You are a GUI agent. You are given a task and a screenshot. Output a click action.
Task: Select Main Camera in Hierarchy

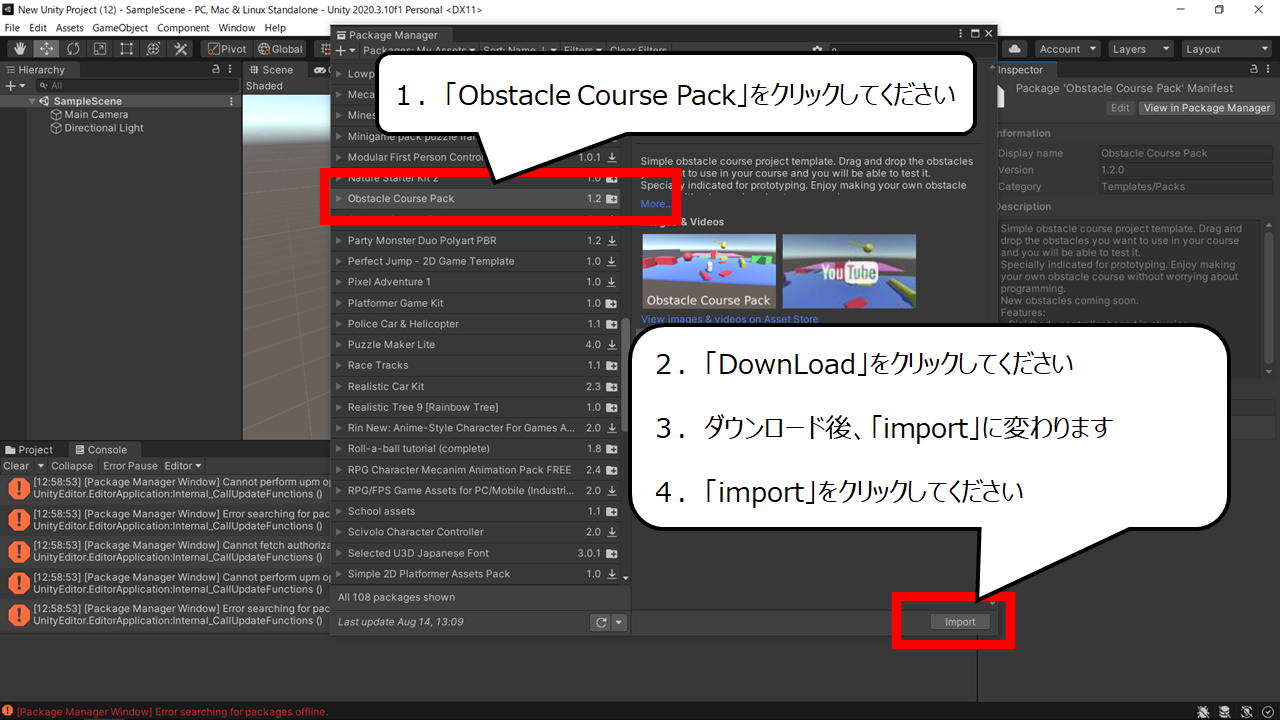click(96, 115)
